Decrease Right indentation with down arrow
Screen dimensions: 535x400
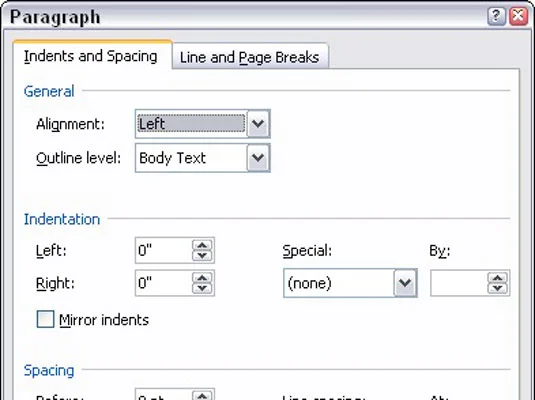202,288
